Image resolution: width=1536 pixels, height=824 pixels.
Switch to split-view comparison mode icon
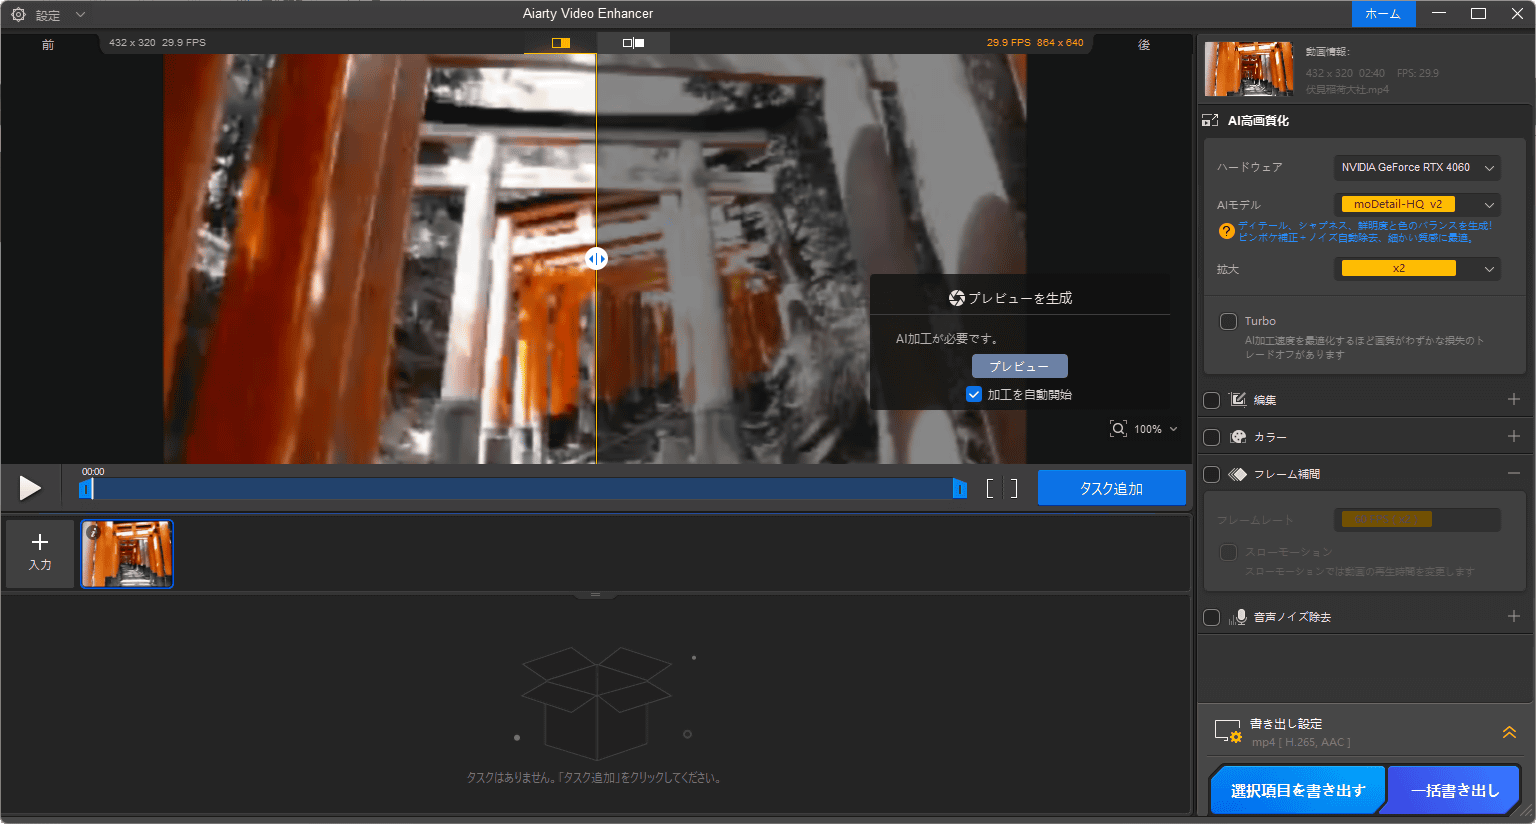coord(560,43)
